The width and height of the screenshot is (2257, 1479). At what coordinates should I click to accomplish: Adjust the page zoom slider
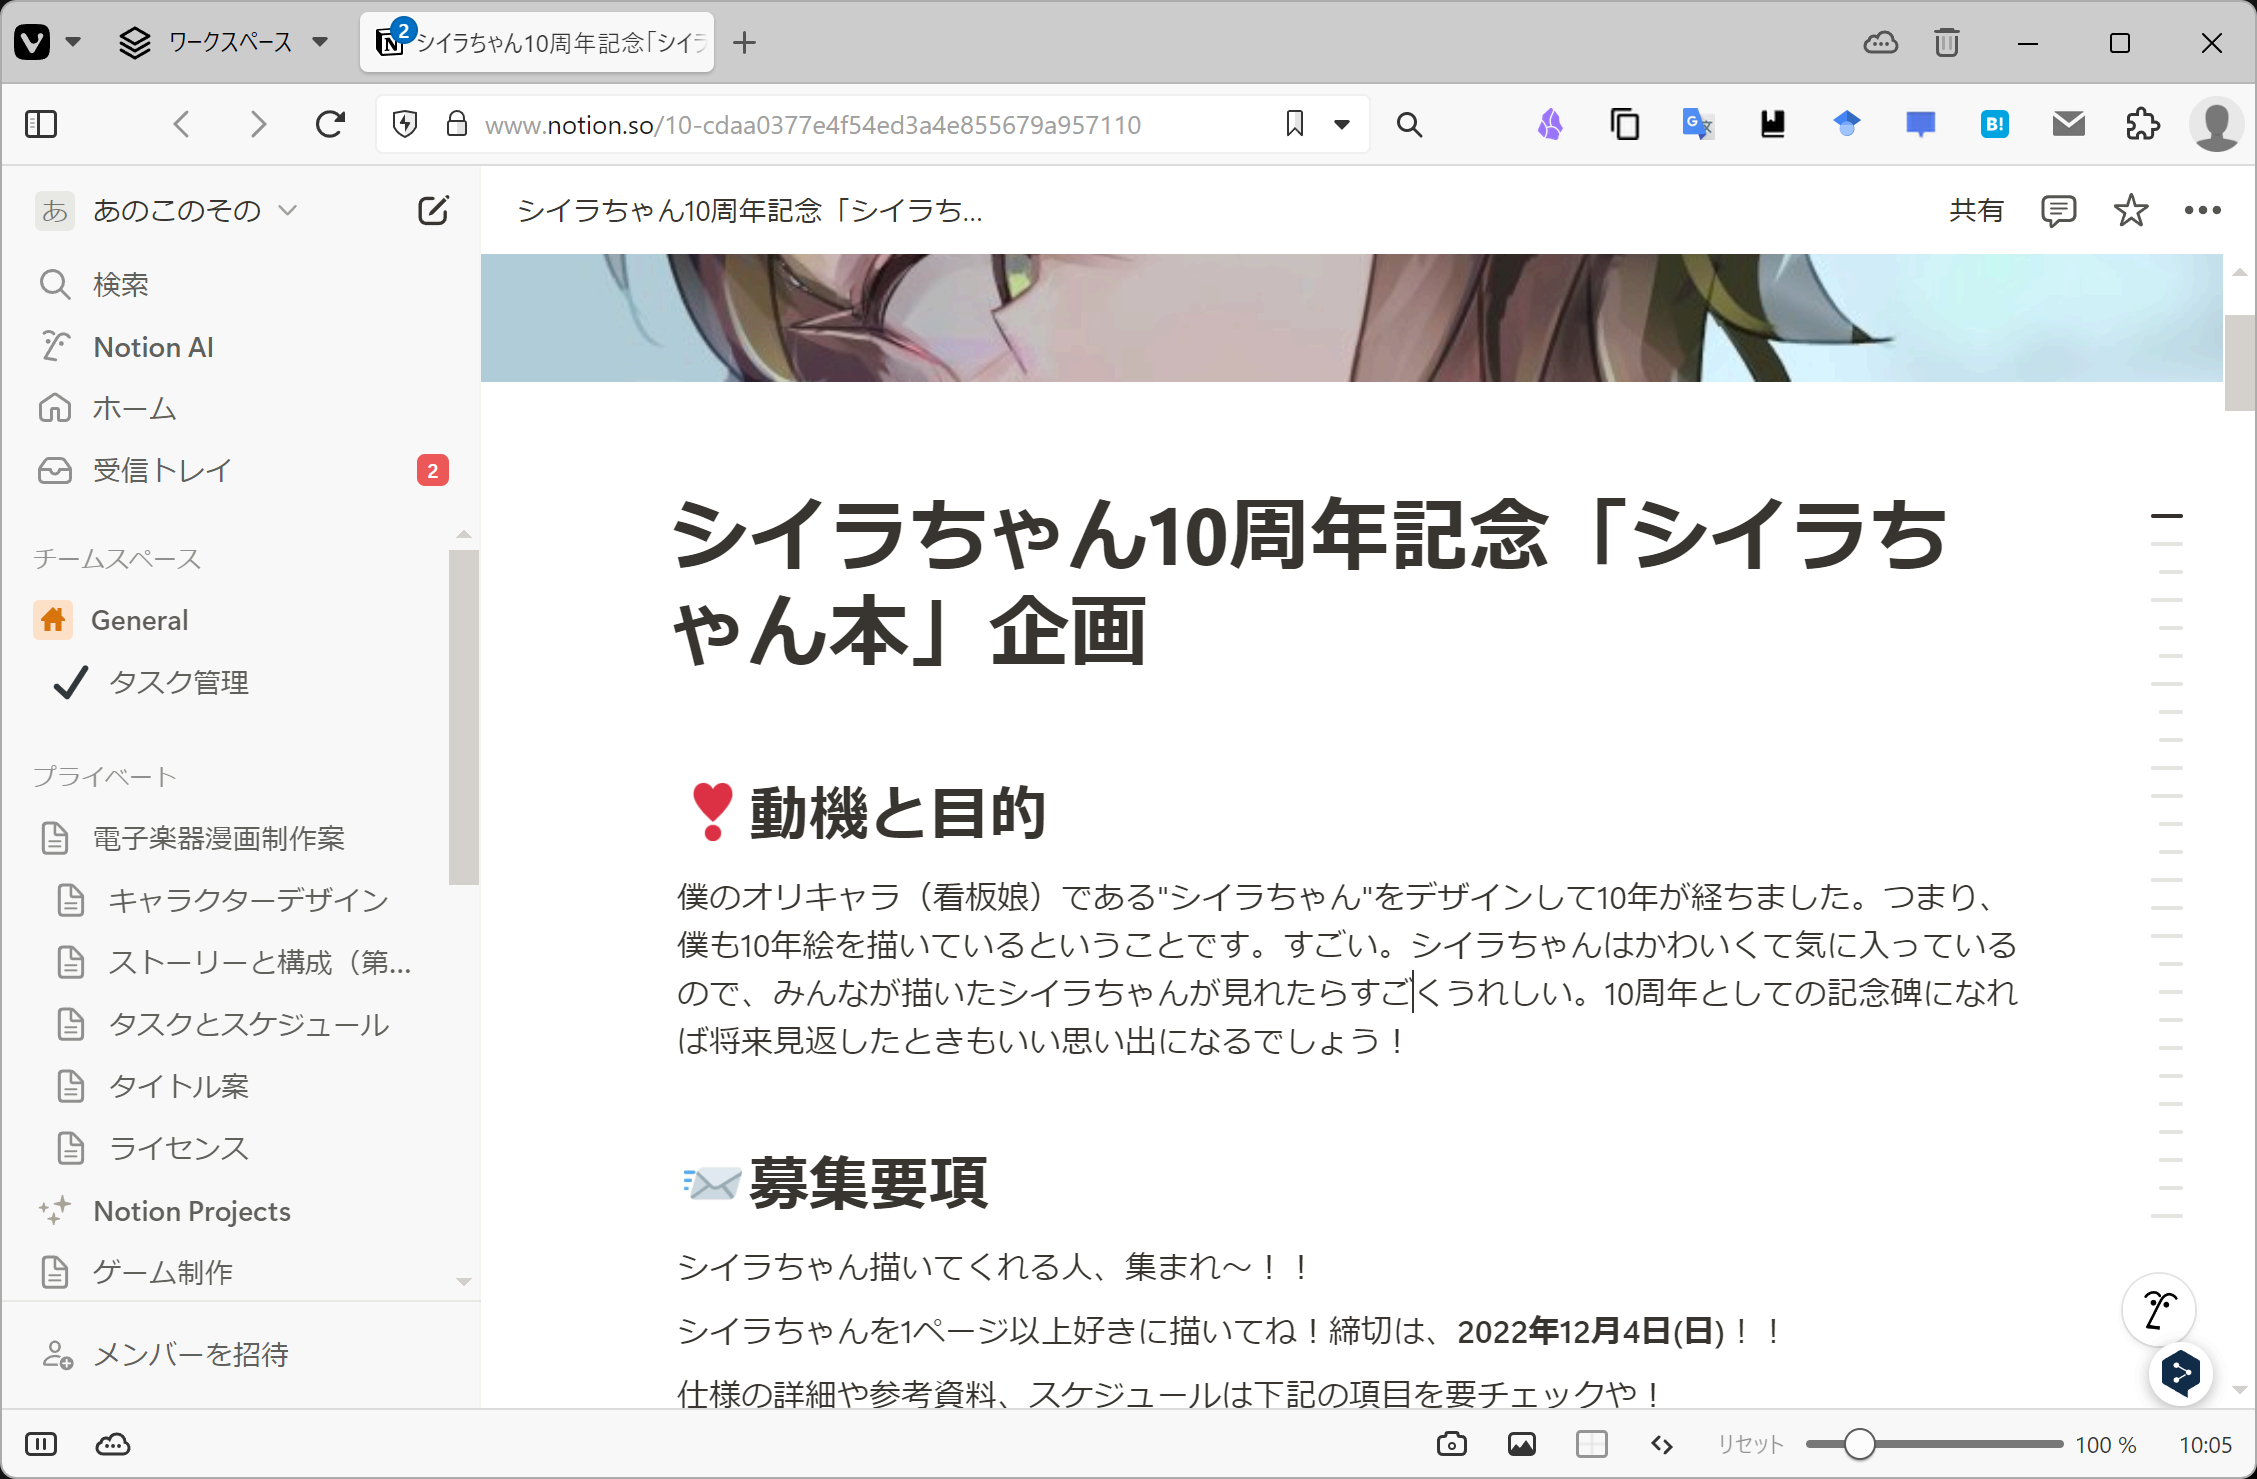(x=1934, y=1444)
